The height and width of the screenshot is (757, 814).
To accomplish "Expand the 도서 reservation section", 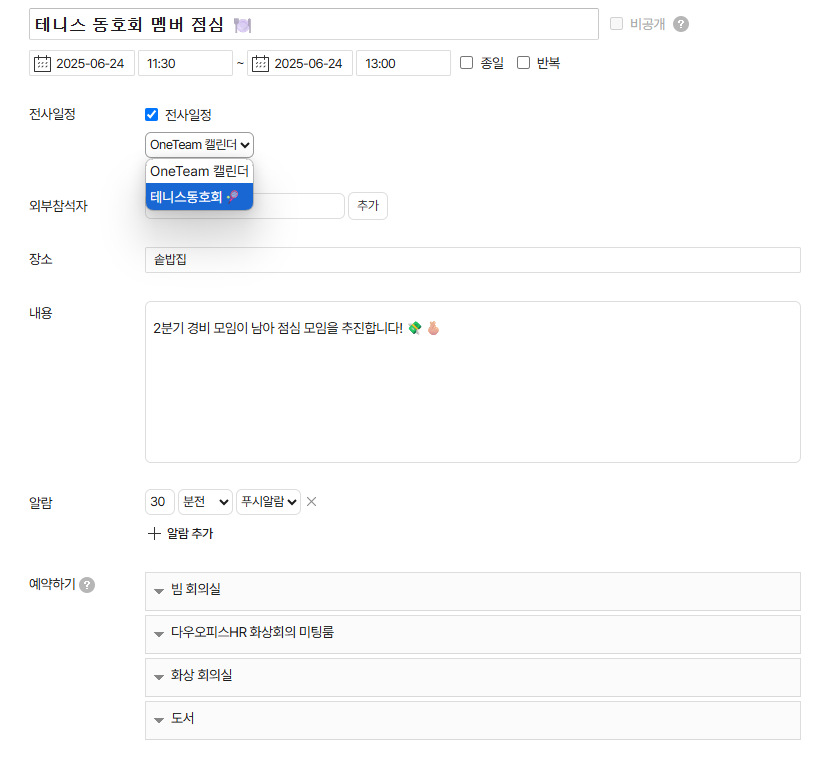I will coord(472,719).
